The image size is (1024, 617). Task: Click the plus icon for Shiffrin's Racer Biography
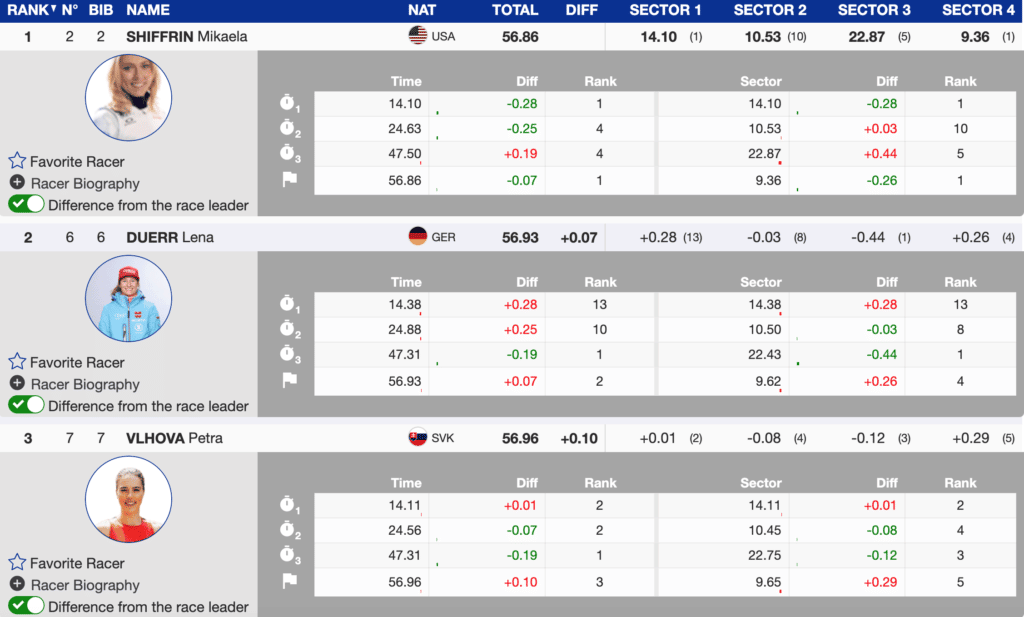click(17, 183)
